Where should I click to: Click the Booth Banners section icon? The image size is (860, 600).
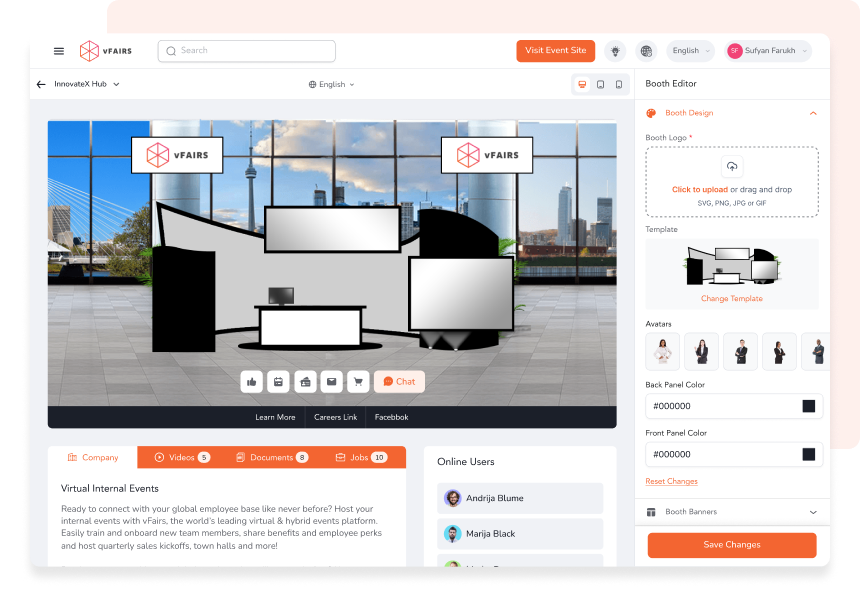[x=651, y=512]
